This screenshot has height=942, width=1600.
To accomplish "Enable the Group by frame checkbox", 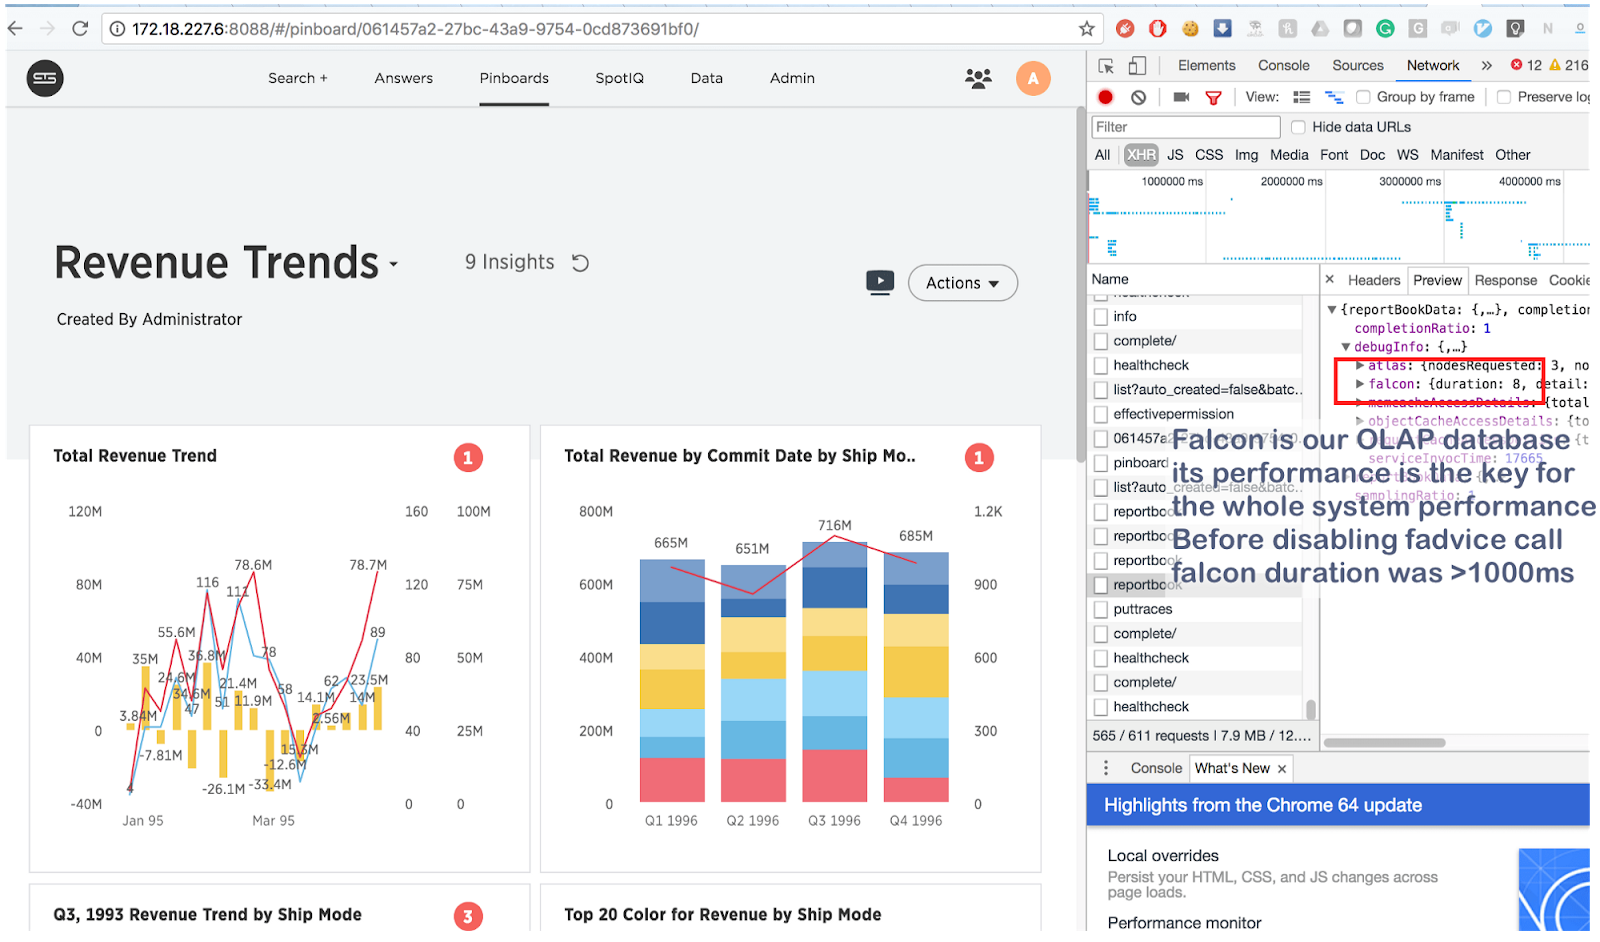I will coord(1363,97).
